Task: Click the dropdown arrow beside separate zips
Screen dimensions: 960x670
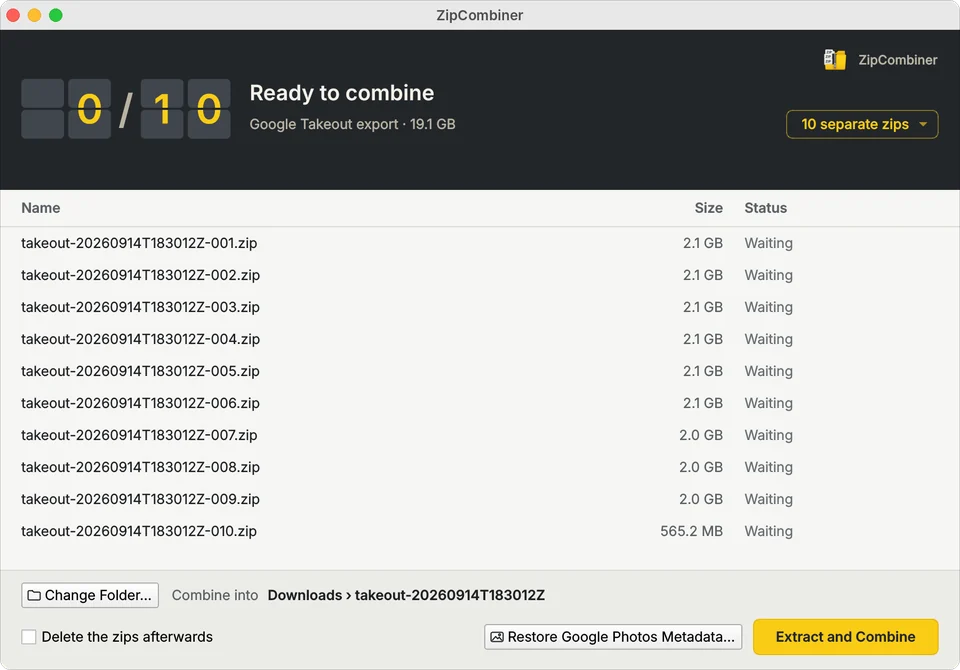Action: [923, 124]
